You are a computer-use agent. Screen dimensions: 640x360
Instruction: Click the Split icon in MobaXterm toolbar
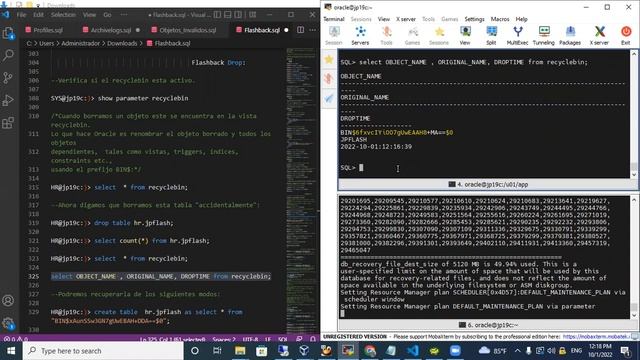pos(491,36)
